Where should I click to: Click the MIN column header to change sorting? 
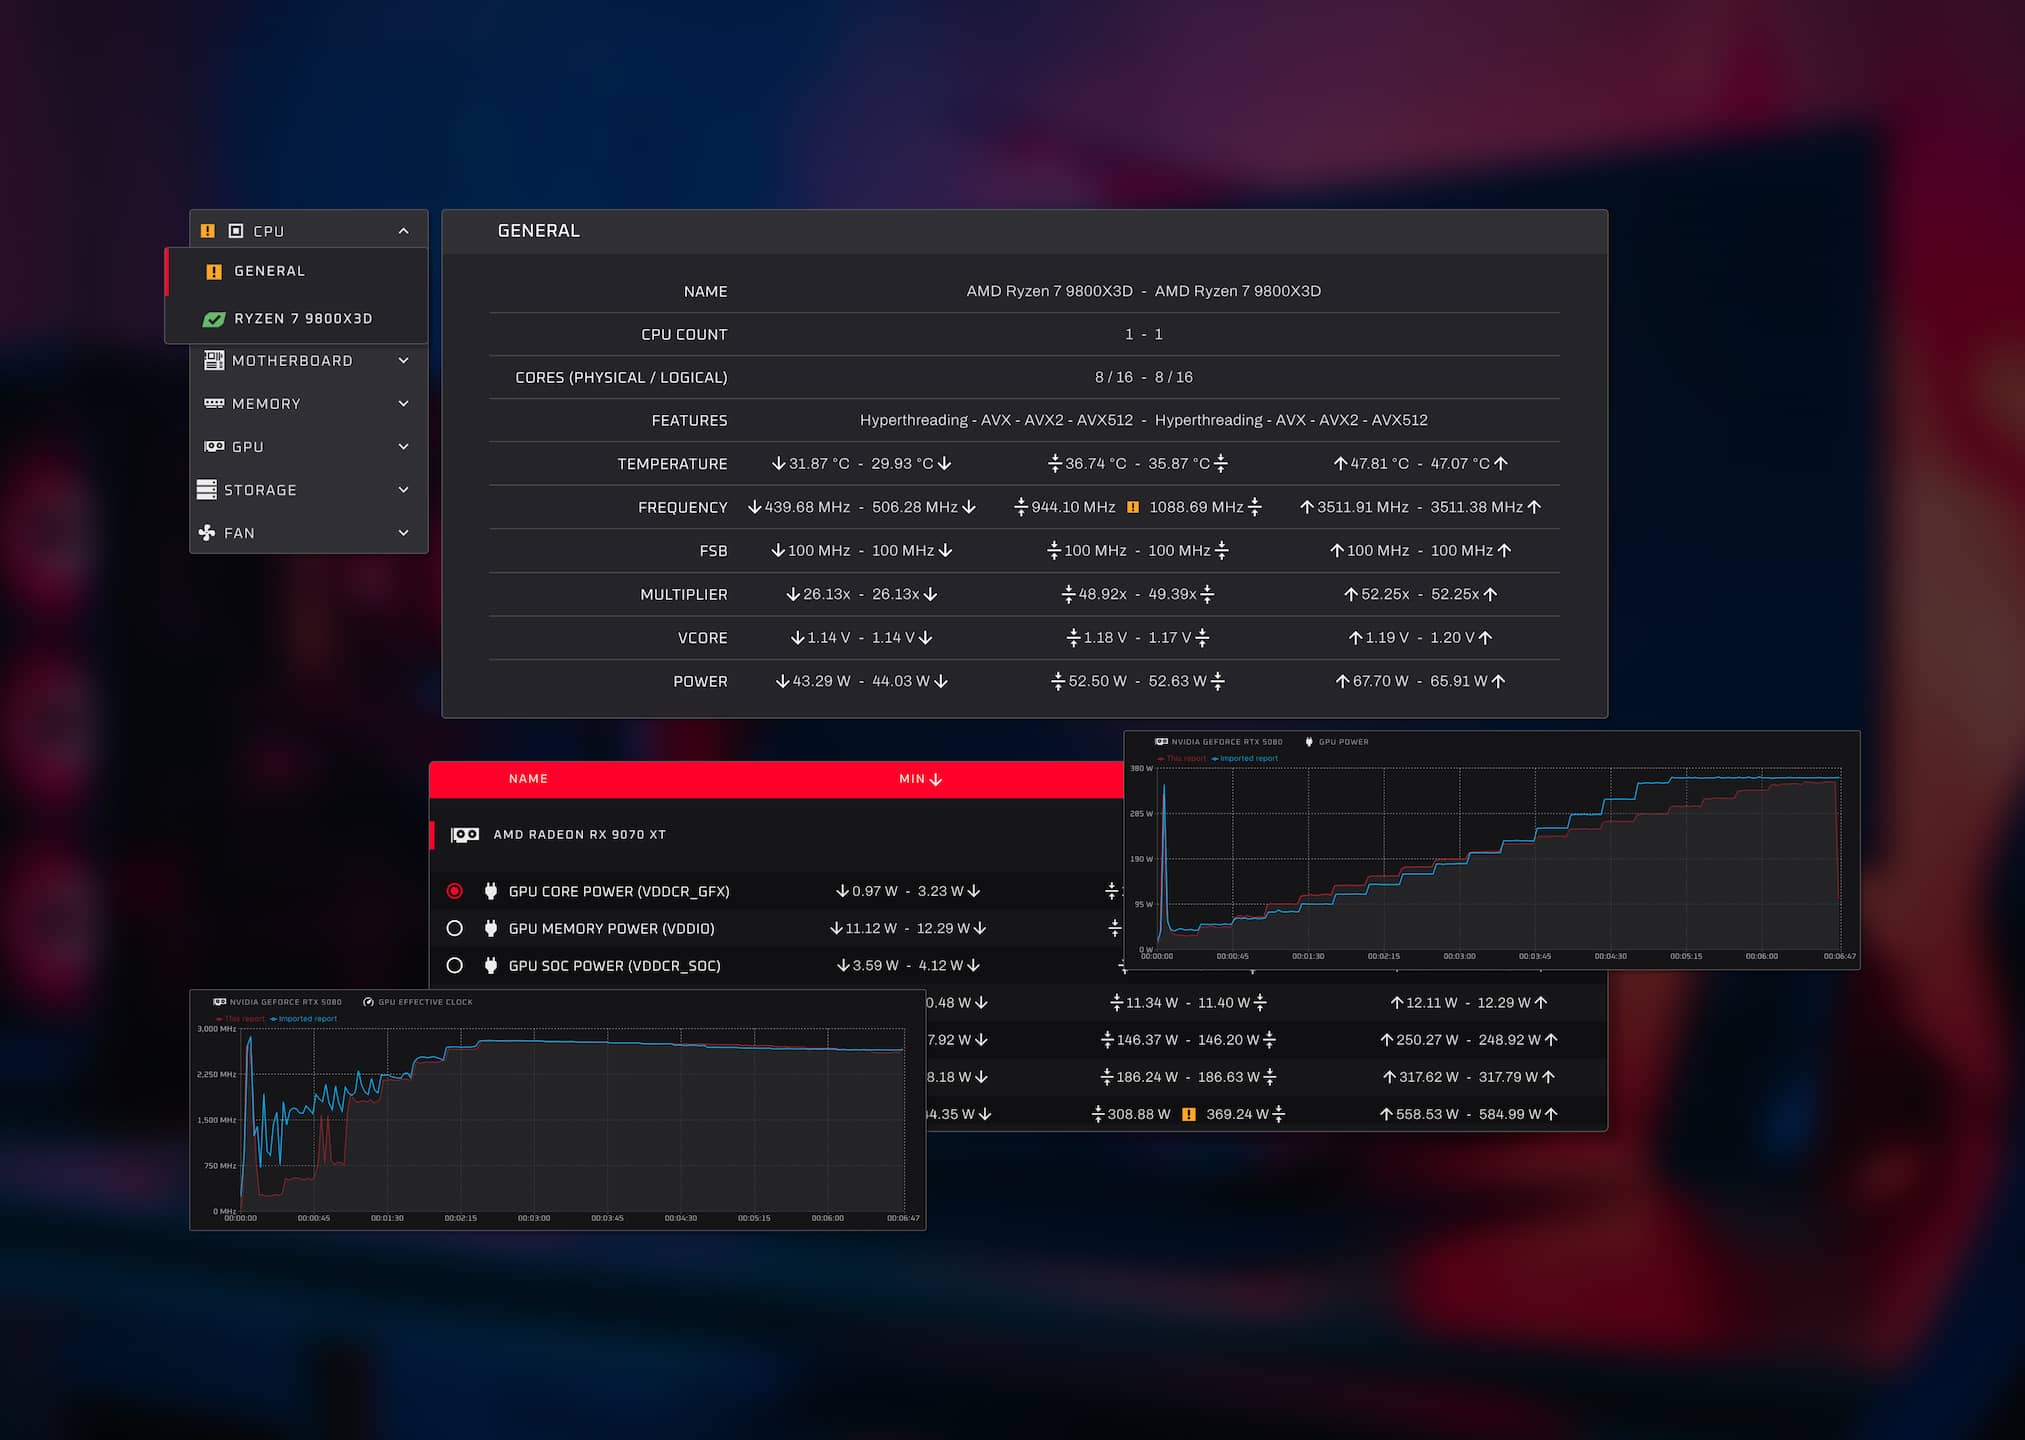(x=918, y=778)
